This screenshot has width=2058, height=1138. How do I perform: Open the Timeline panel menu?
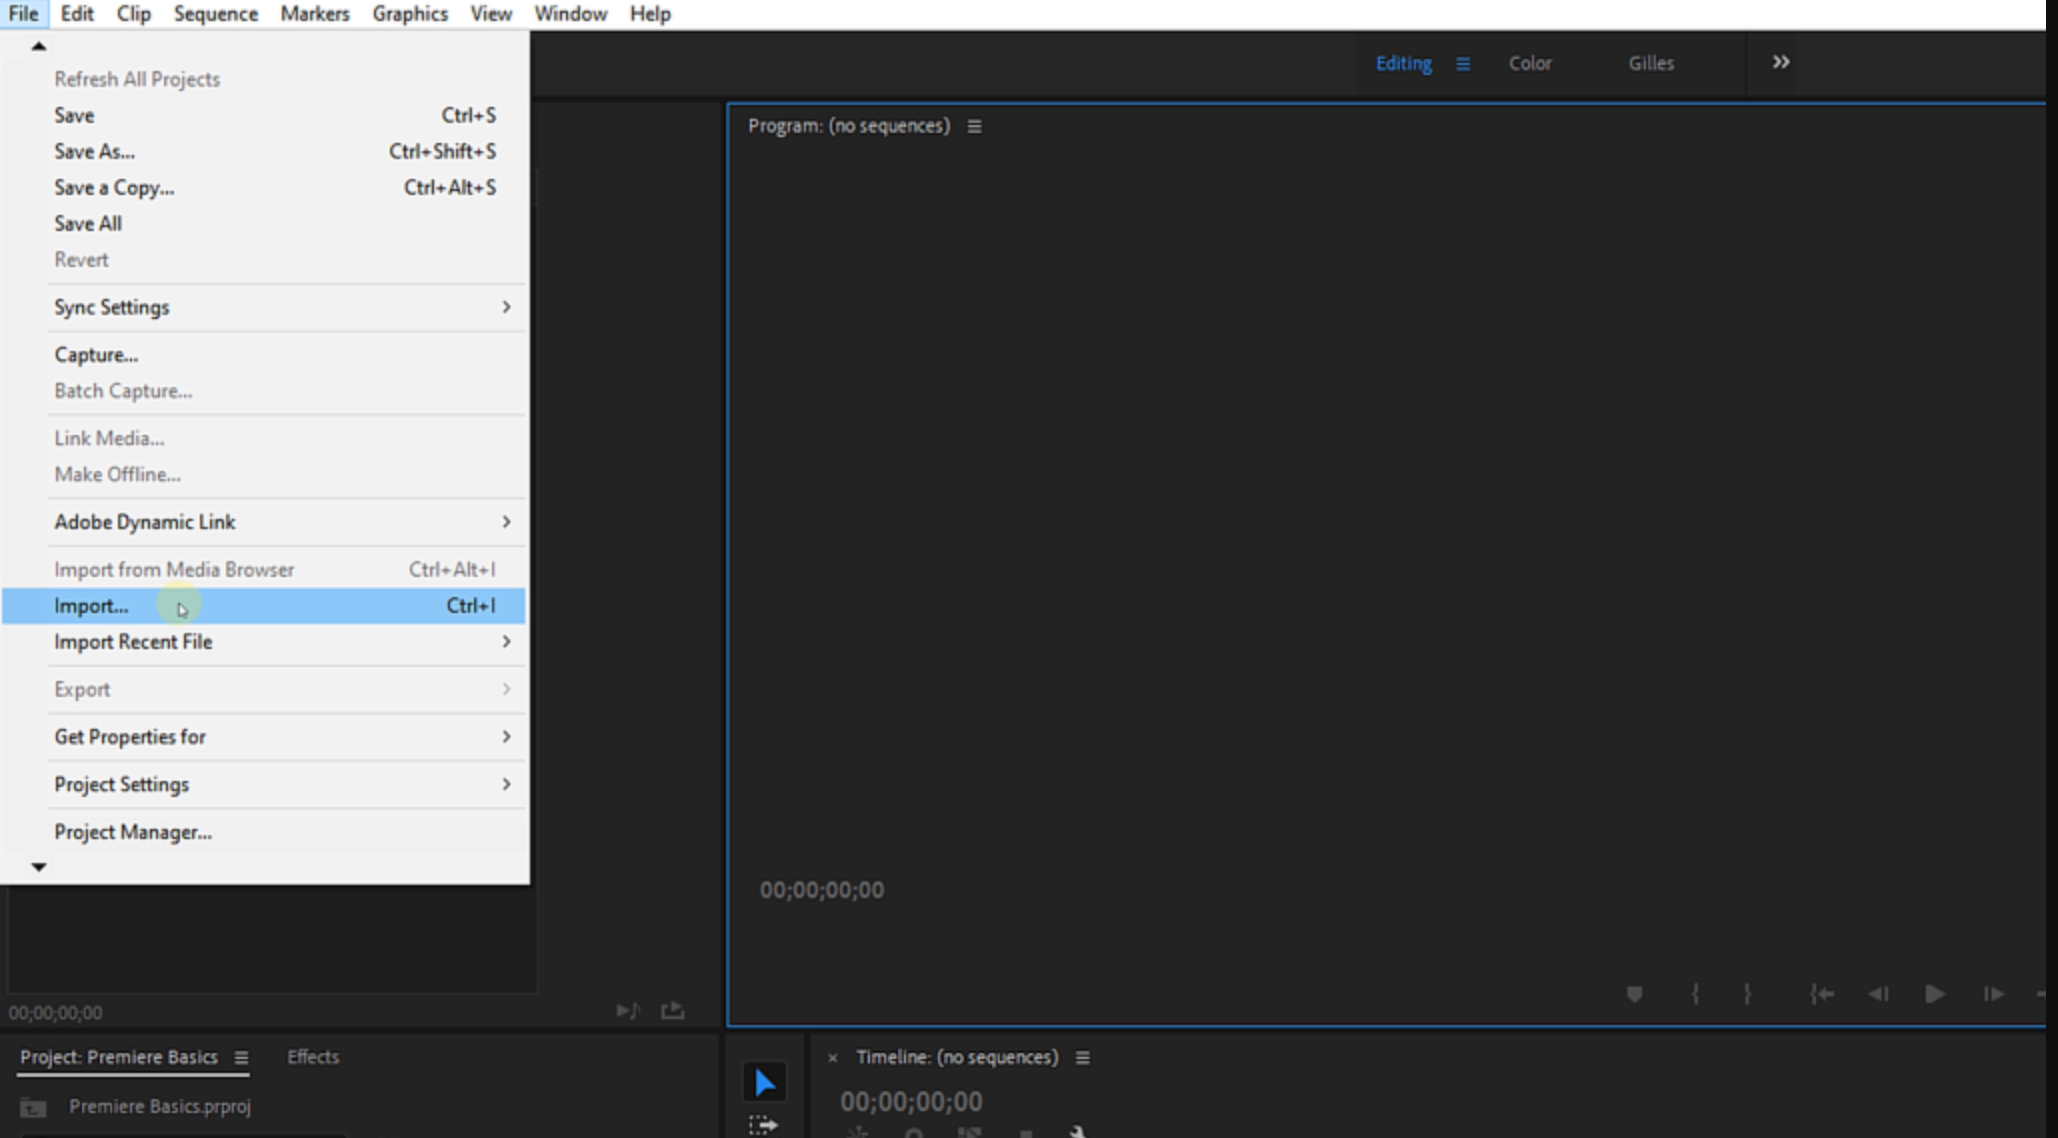pos(1081,1057)
